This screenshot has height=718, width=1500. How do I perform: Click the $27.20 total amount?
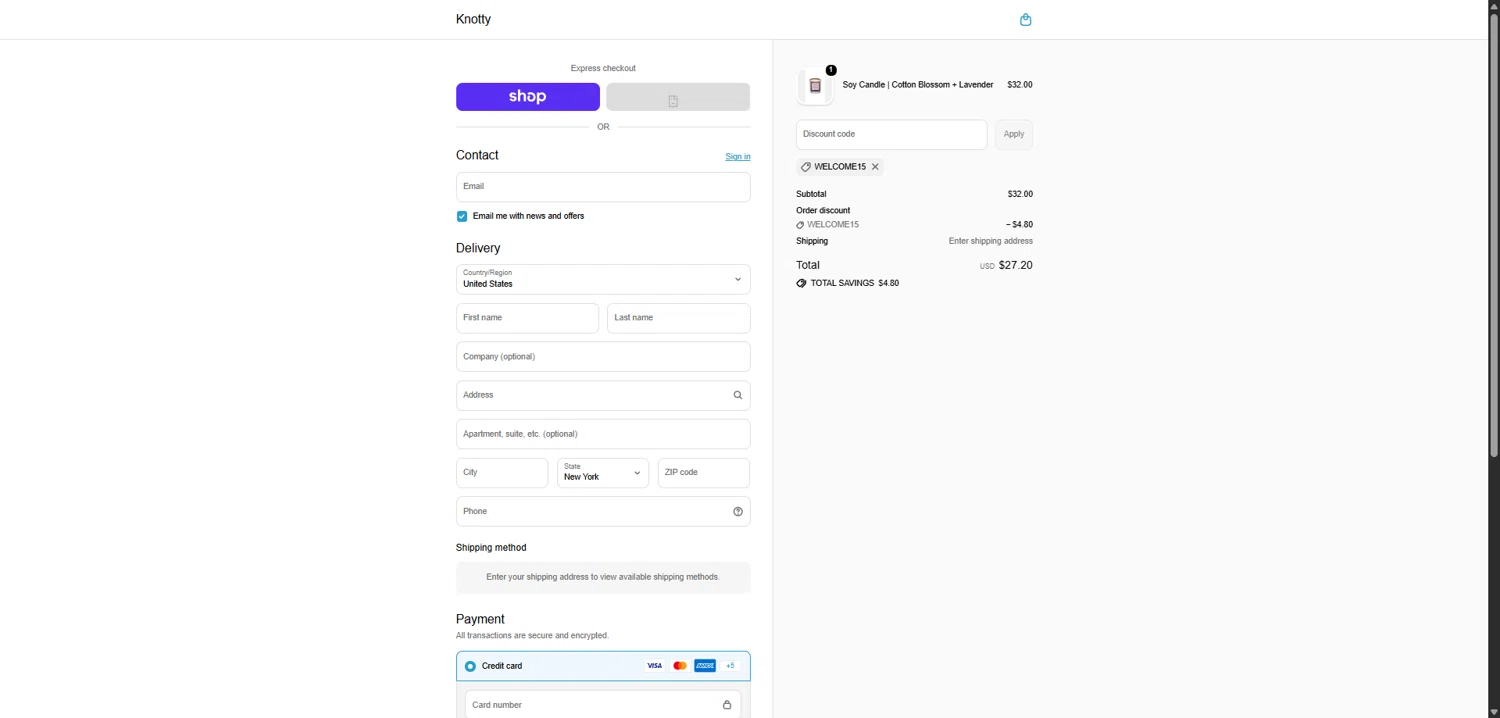tap(1016, 265)
